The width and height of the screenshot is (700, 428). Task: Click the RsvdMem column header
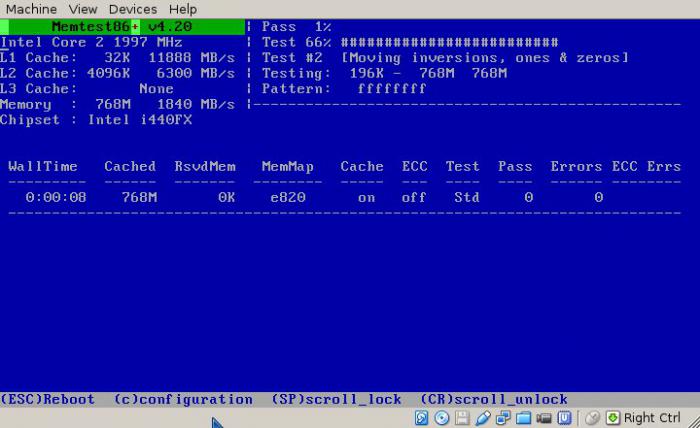click(205, 166)
